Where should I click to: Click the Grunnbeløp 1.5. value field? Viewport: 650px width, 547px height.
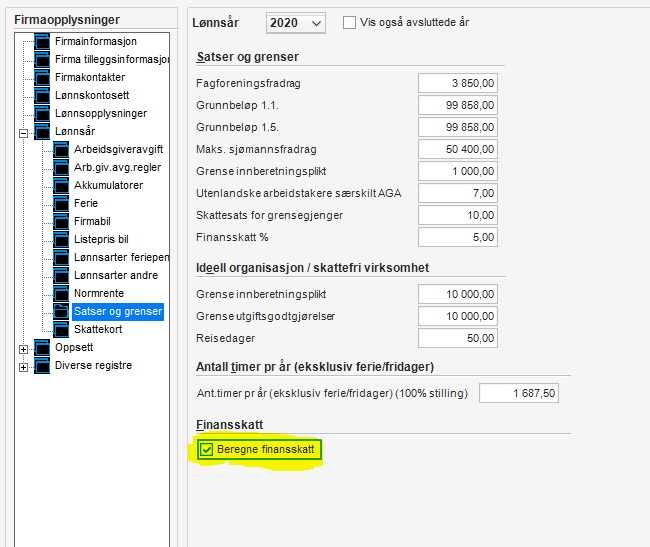(x=458, y=127)
